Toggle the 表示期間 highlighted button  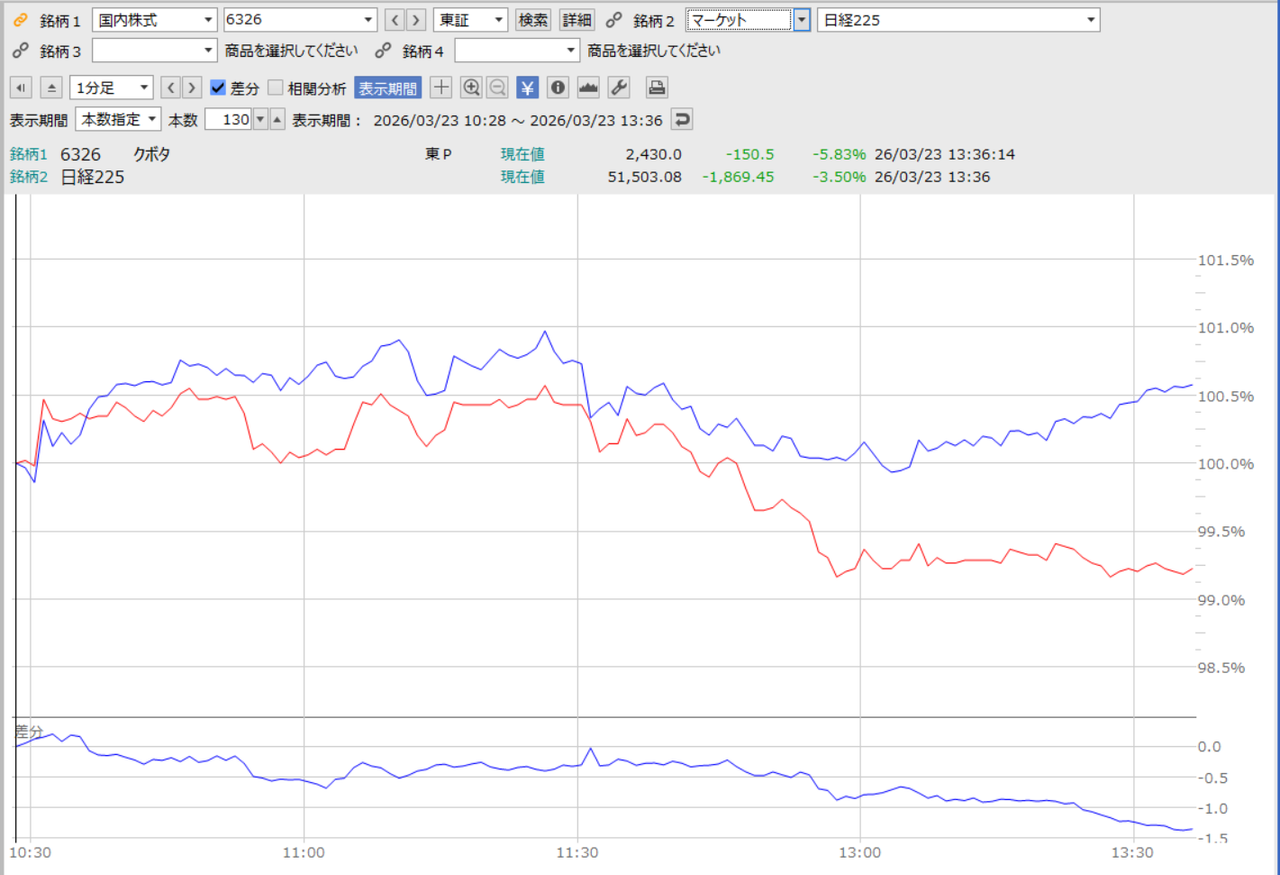click(388, 88)
